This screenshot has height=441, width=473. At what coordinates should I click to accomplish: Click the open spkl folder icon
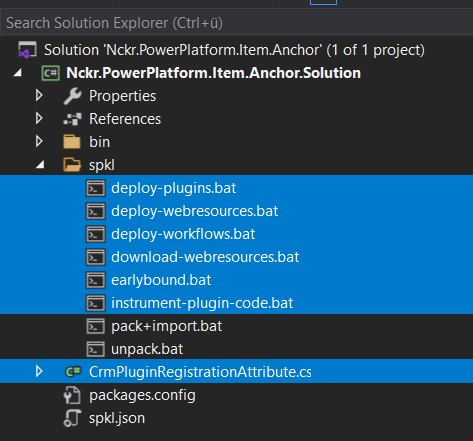72,165
